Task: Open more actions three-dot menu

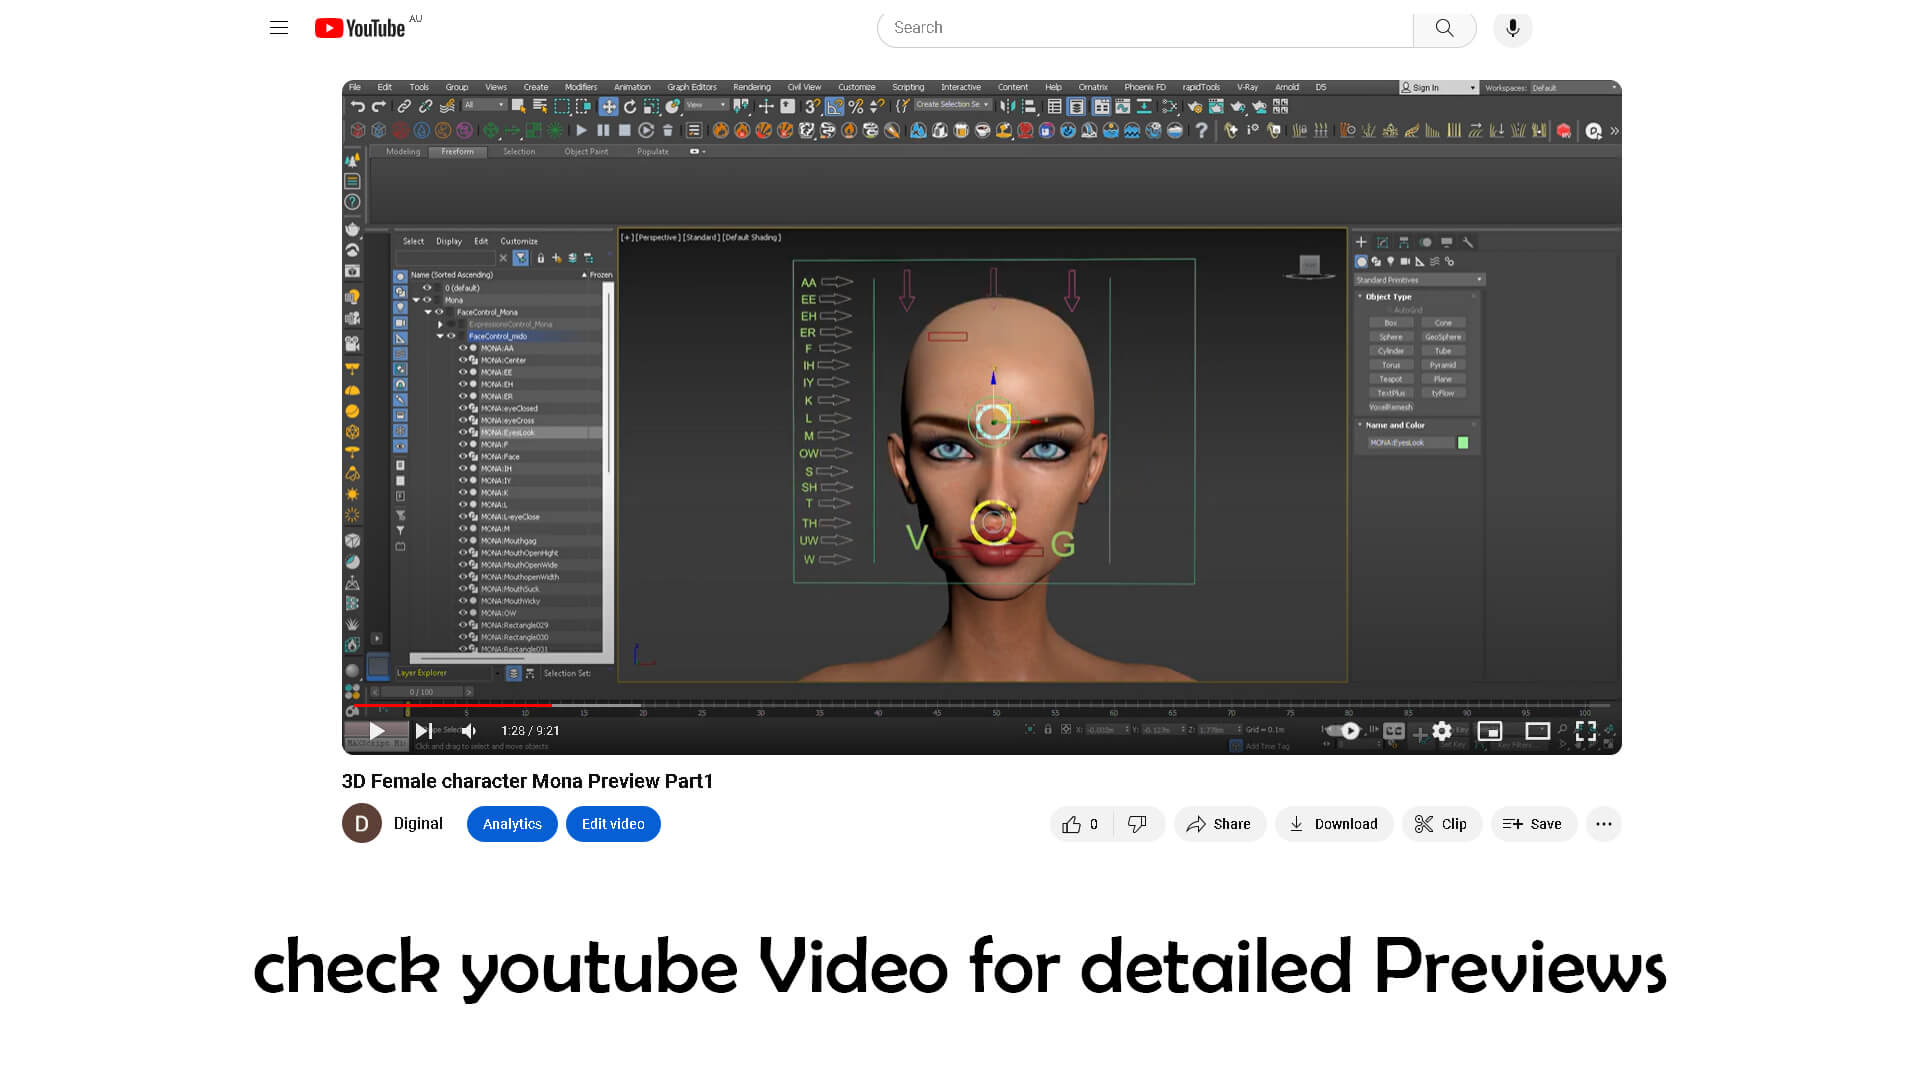Action: click(1603, 824)
